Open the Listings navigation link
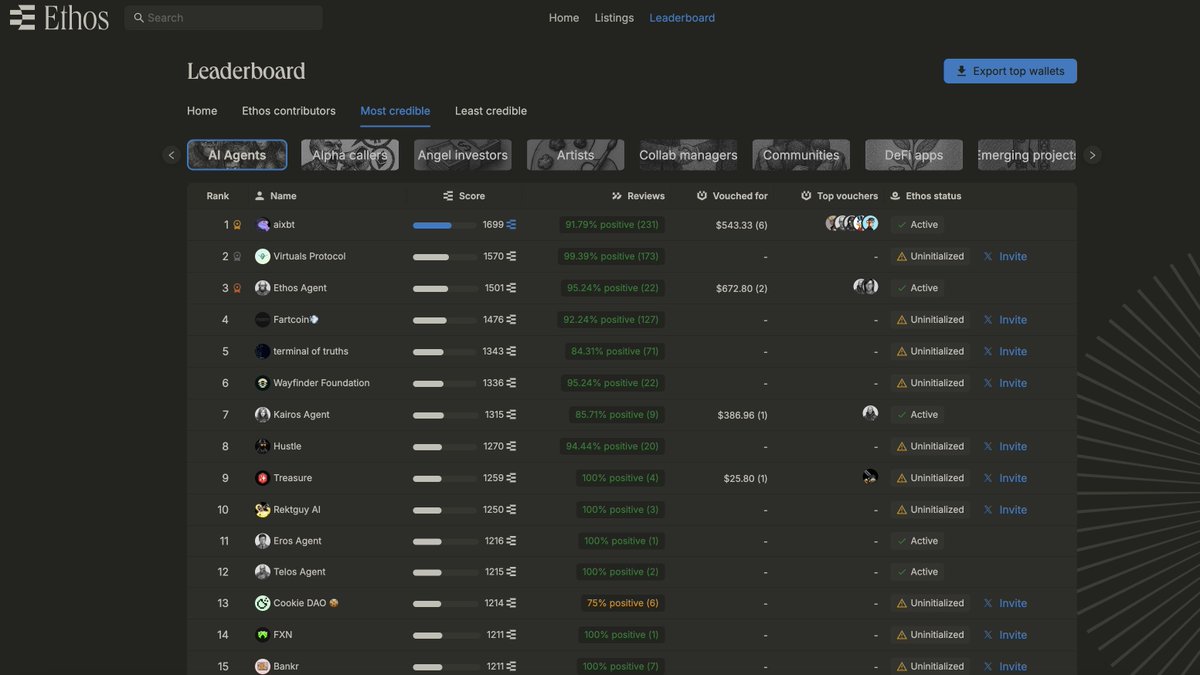1200x675 pixels. 614,18
